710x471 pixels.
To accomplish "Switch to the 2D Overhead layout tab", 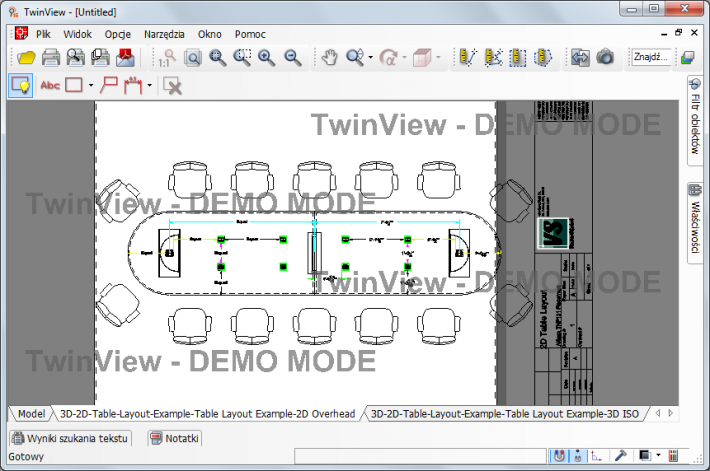I will [x=207, y=414].
